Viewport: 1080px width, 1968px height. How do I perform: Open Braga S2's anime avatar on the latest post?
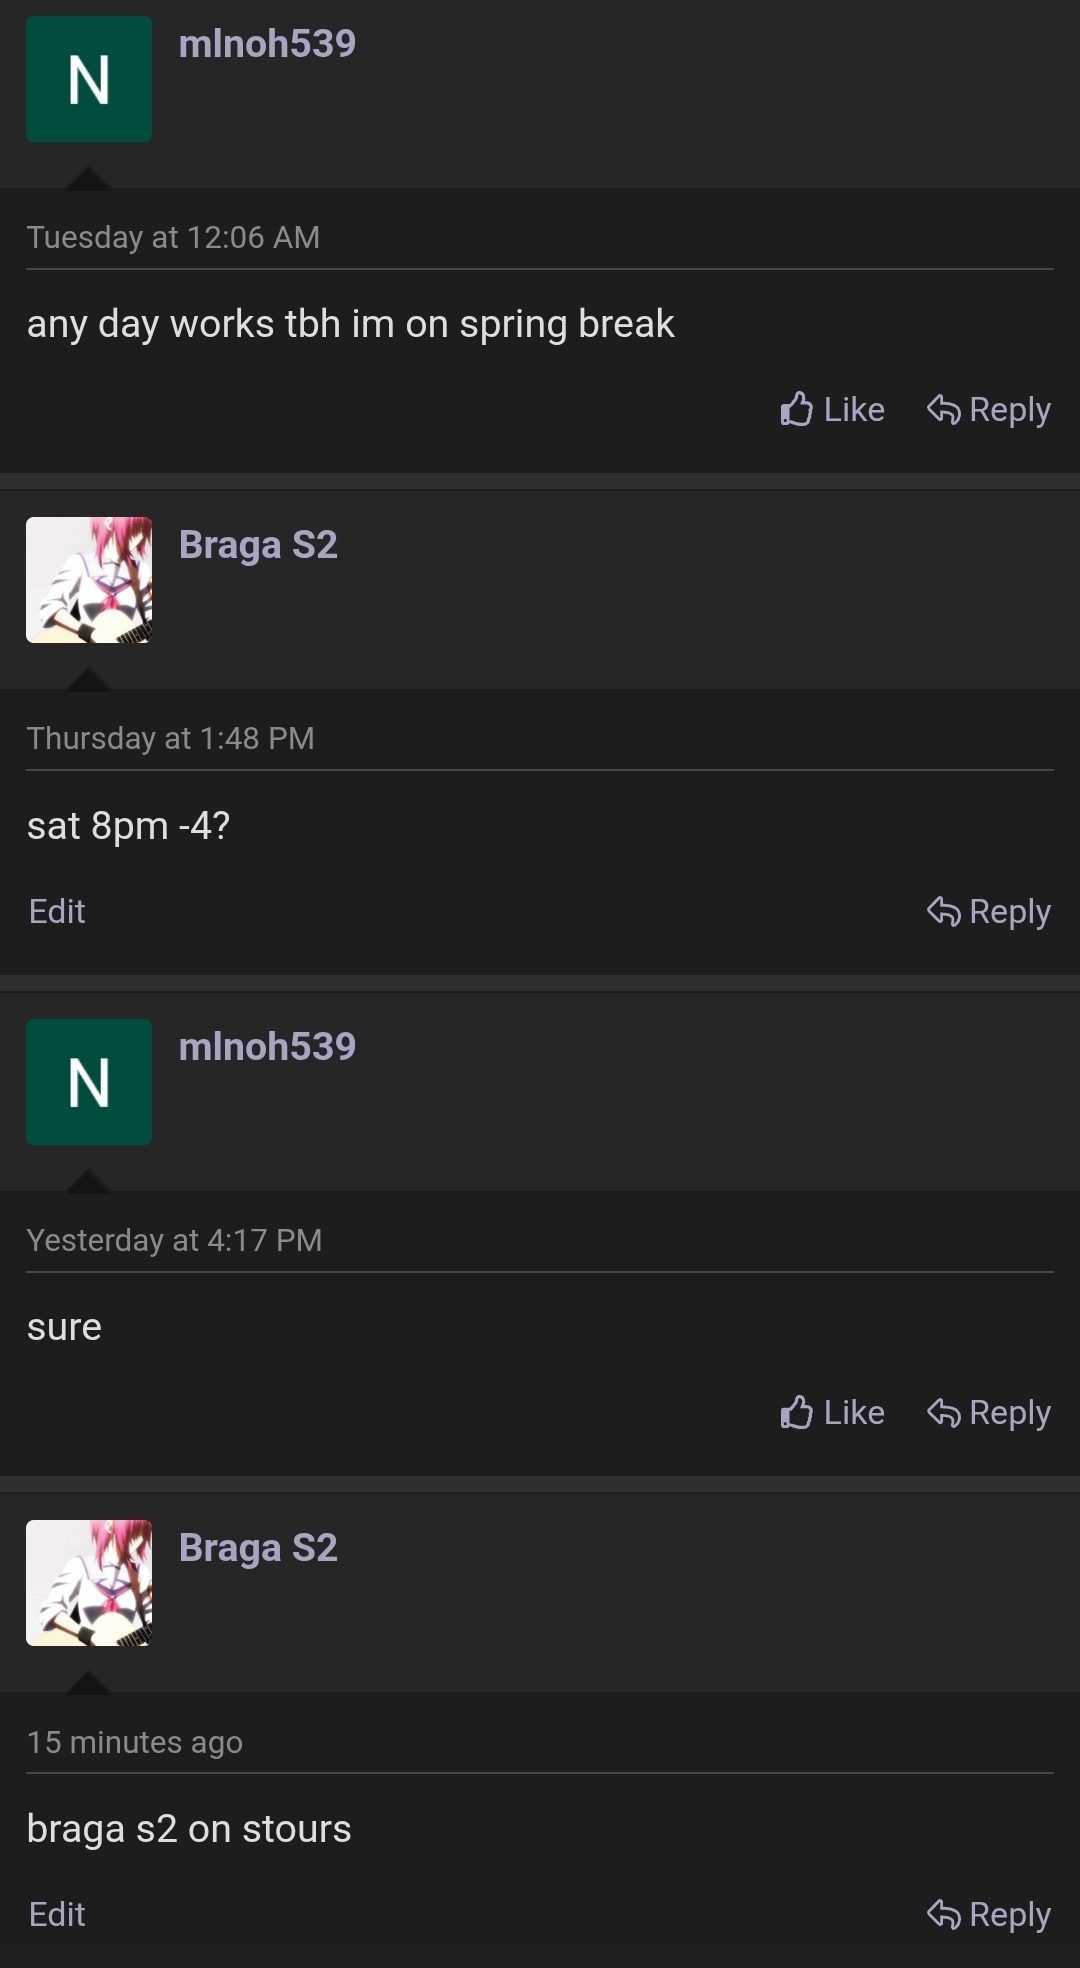(x=89, y=1582)
